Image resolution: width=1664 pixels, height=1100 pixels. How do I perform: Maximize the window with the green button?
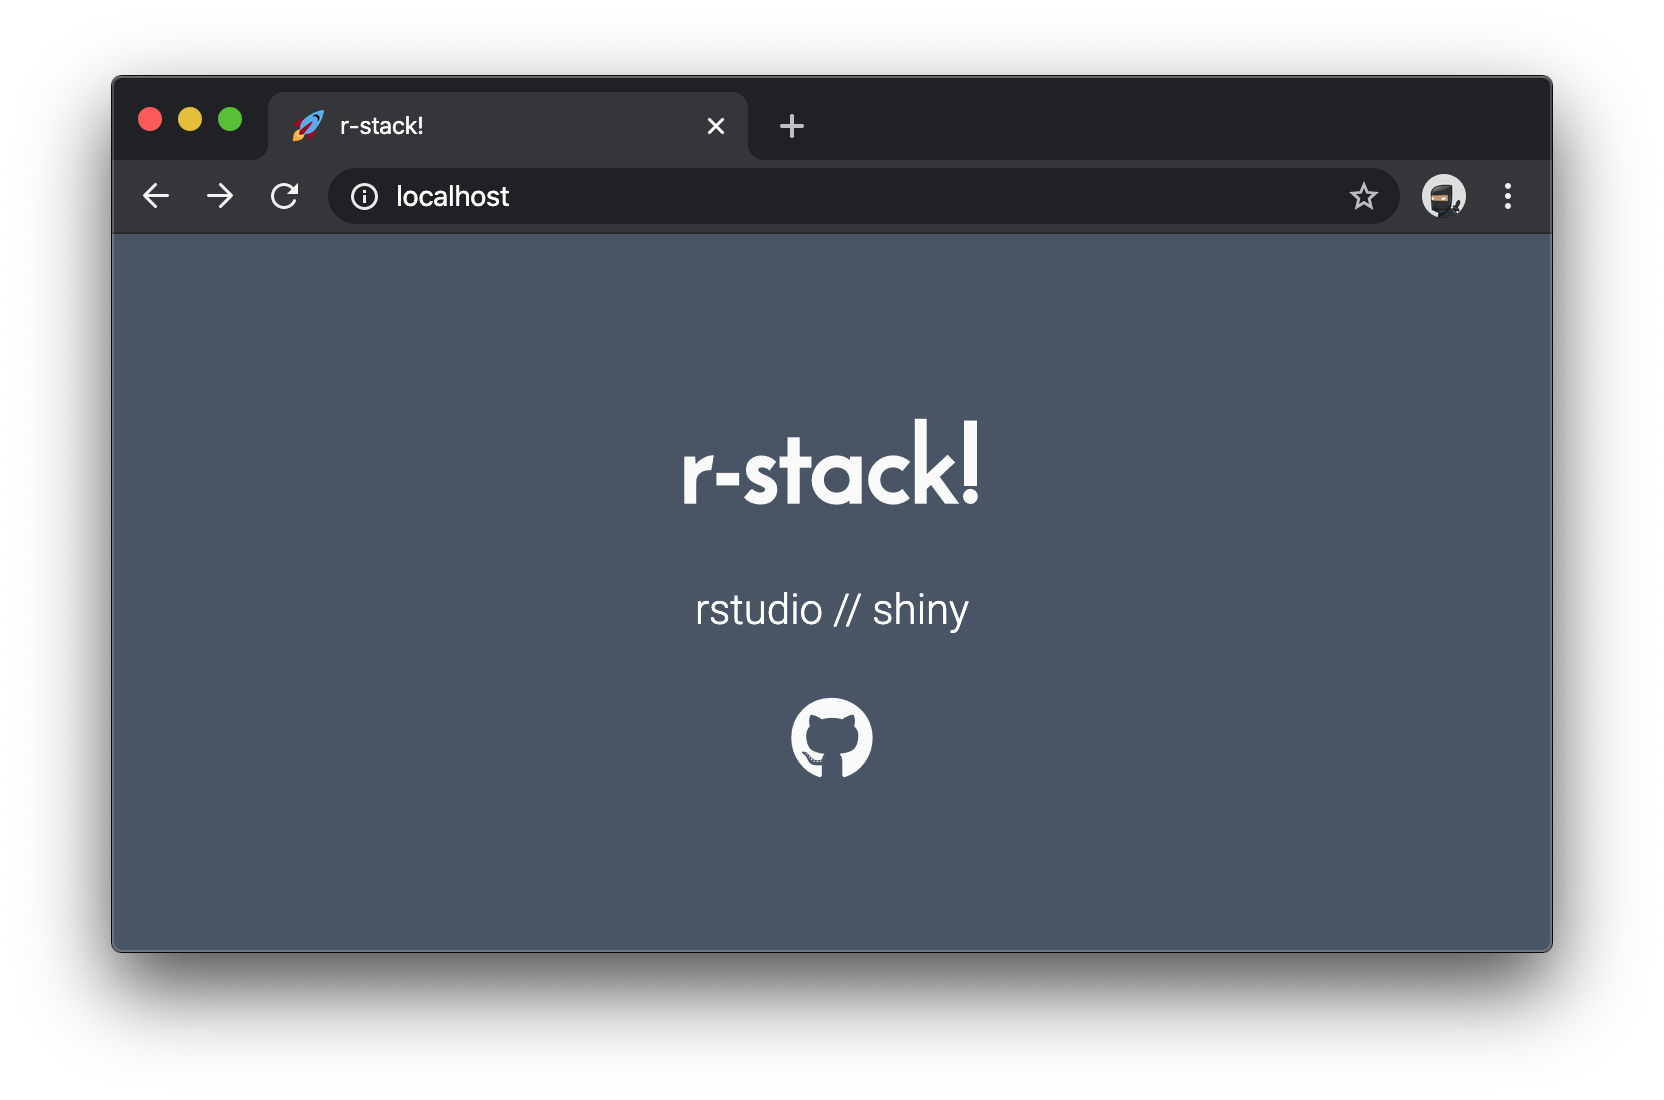[x=230, y=119]
